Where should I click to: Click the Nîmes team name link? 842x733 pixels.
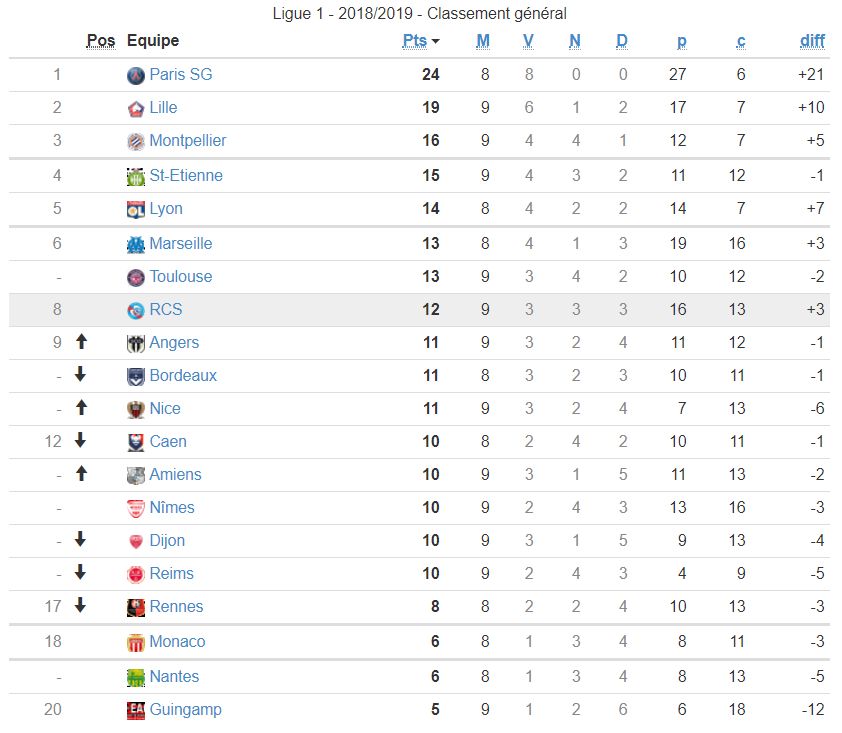pyautogui.click(x=172, y=508)
